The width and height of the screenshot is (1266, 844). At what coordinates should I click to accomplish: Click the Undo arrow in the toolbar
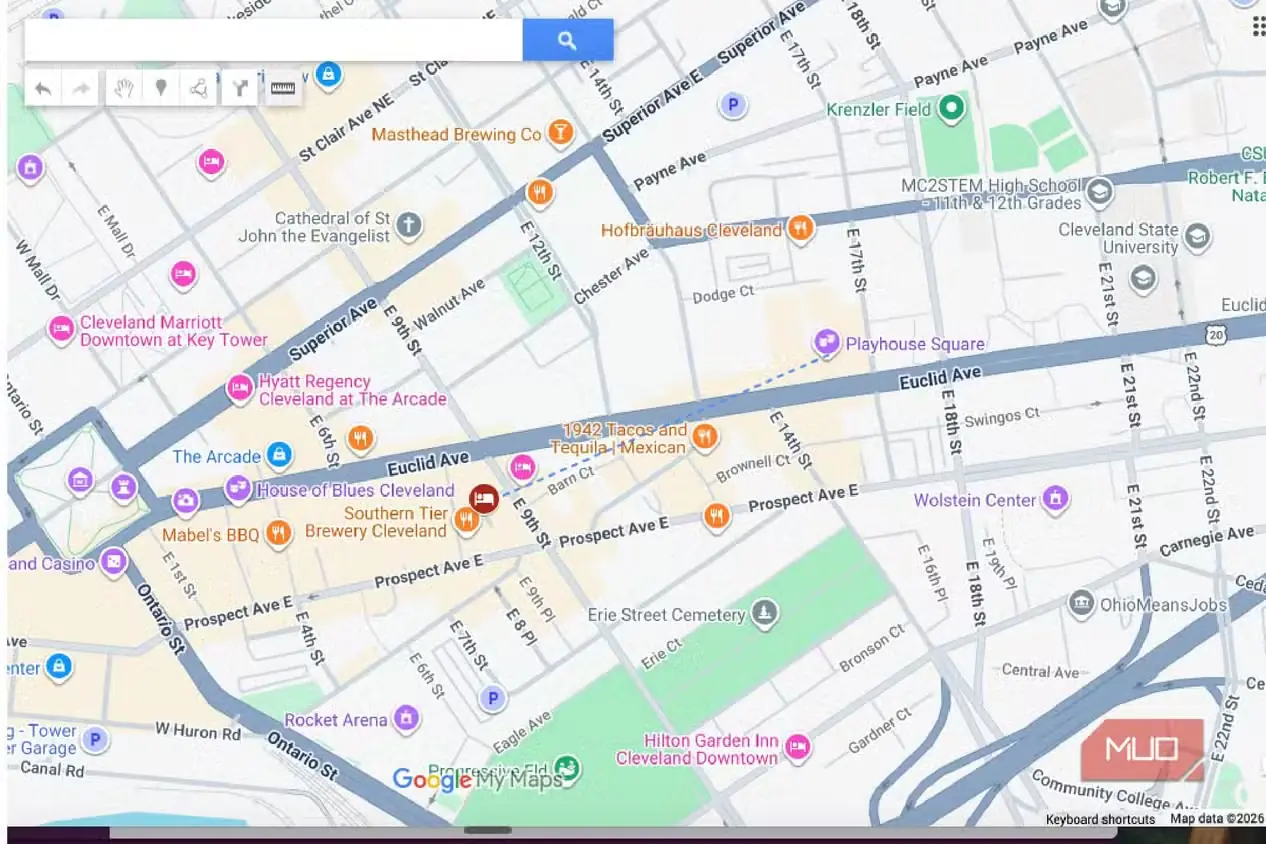43,88
